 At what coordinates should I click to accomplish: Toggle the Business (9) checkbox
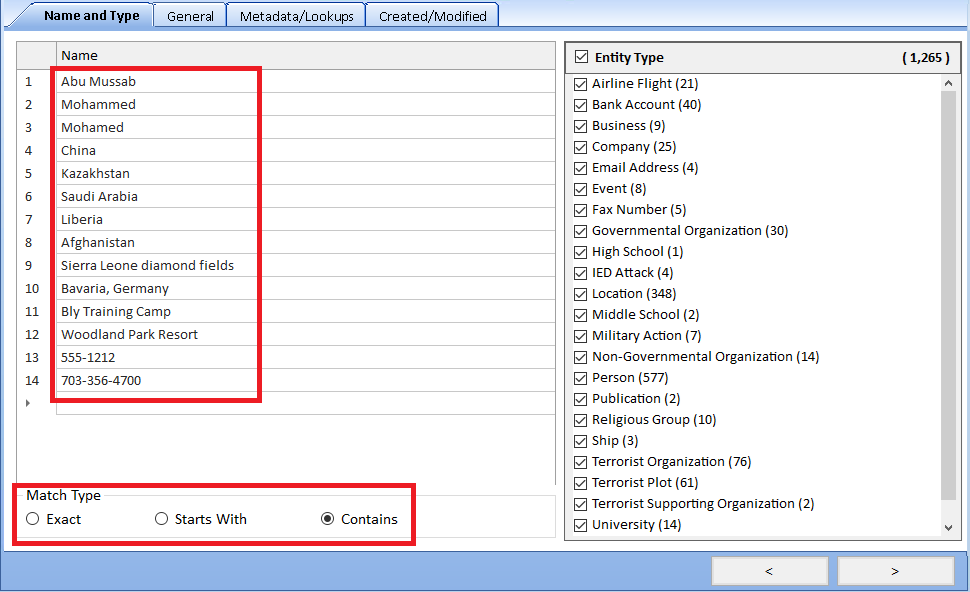tap(580, 126)
